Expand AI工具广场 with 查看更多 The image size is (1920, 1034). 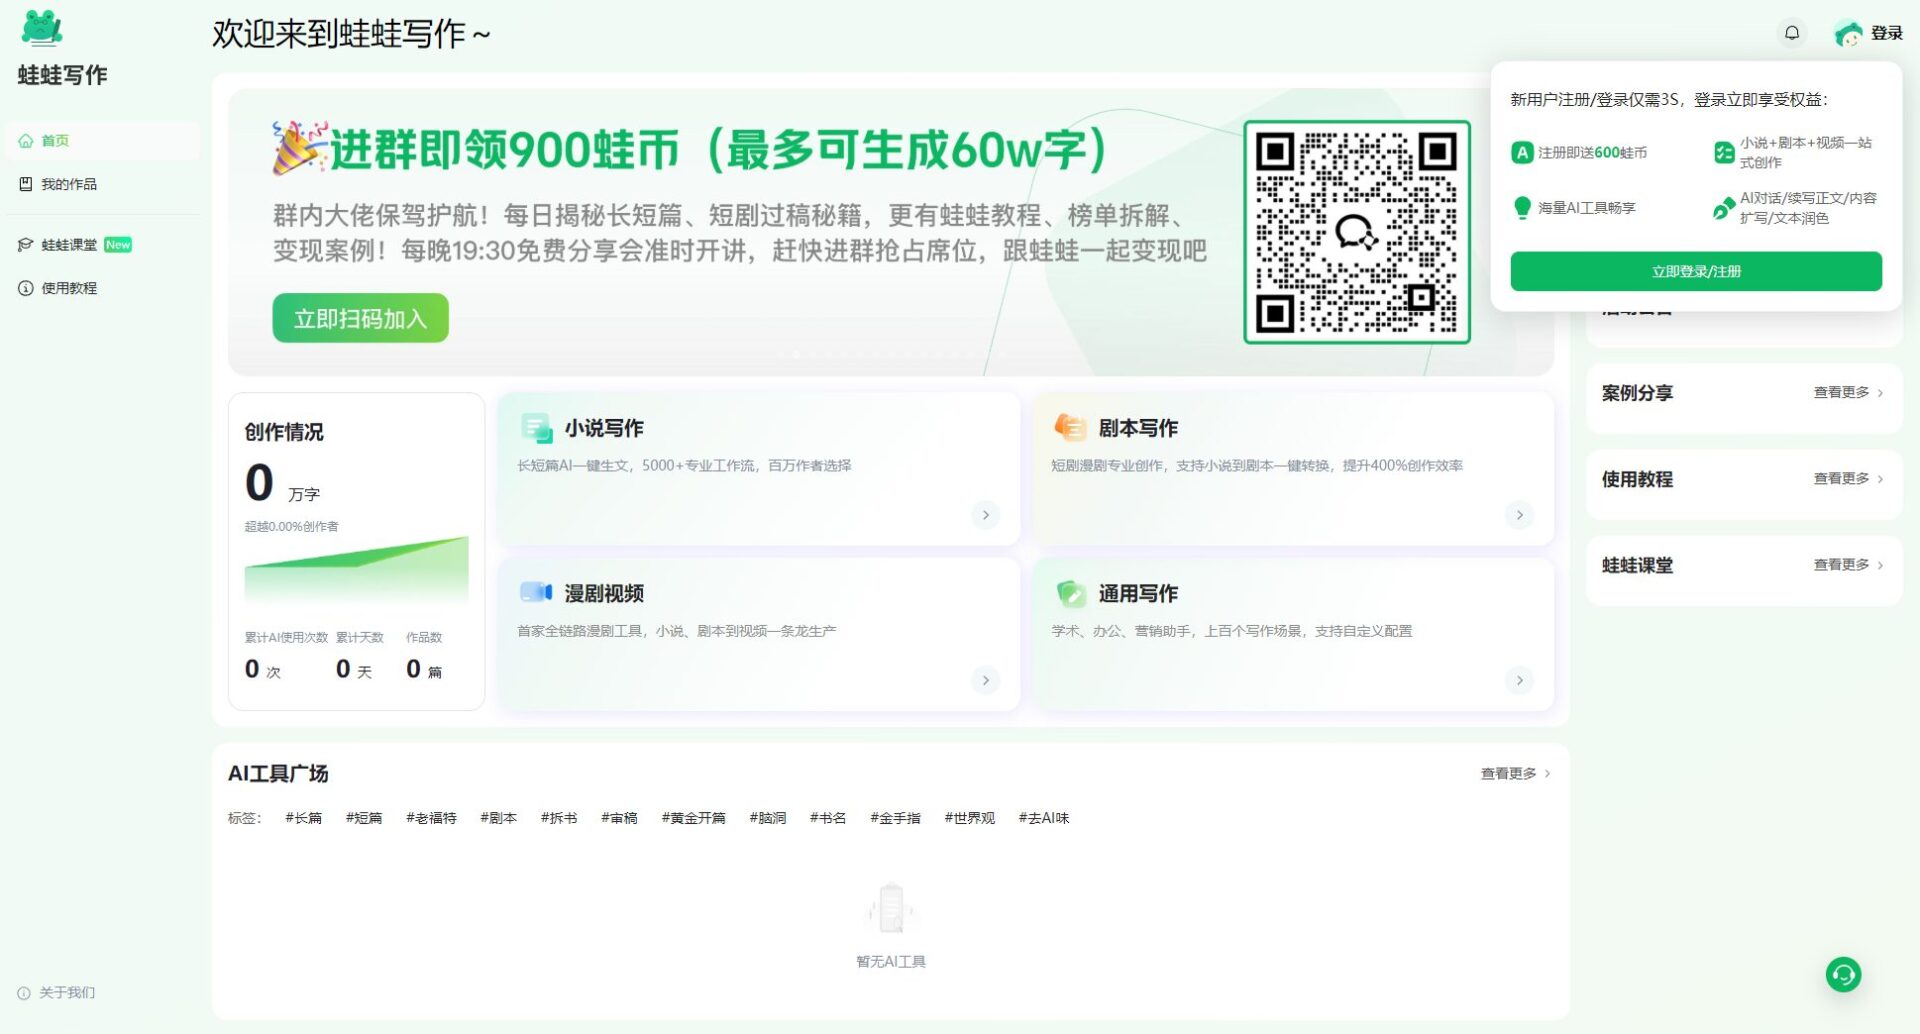1514,773
